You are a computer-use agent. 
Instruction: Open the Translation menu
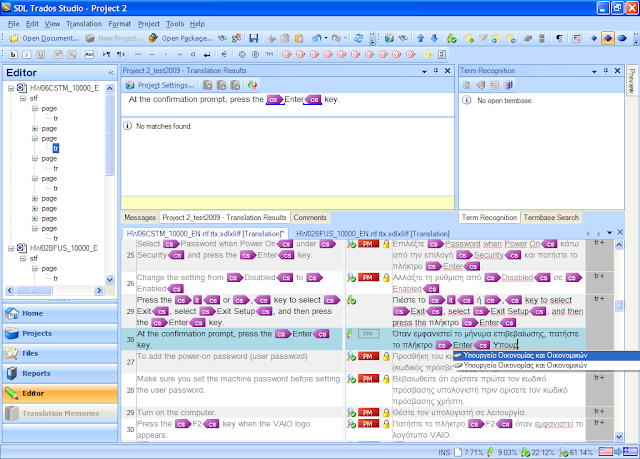[84, 24]
